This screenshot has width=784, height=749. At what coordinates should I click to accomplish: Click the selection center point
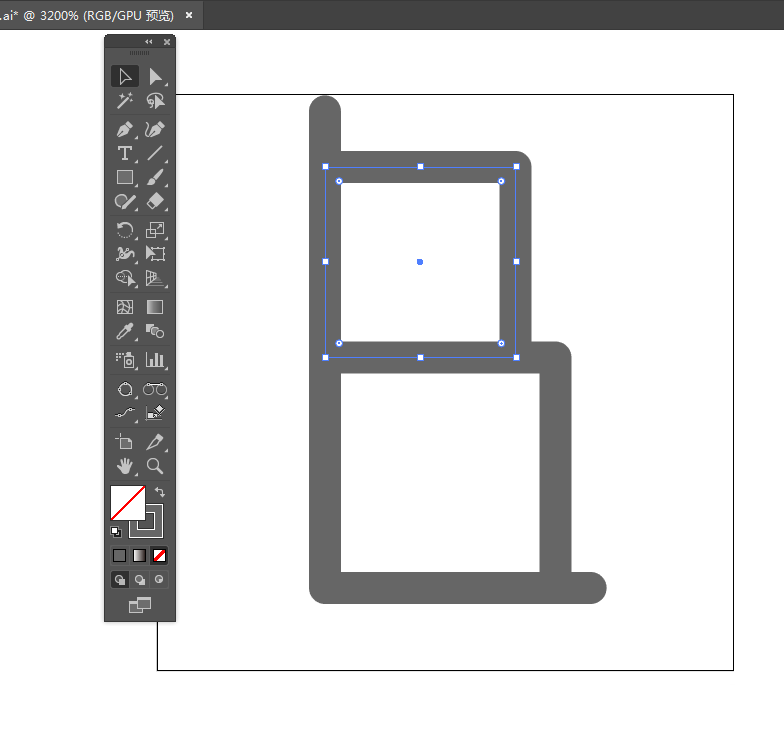click(x=420, y=262)
